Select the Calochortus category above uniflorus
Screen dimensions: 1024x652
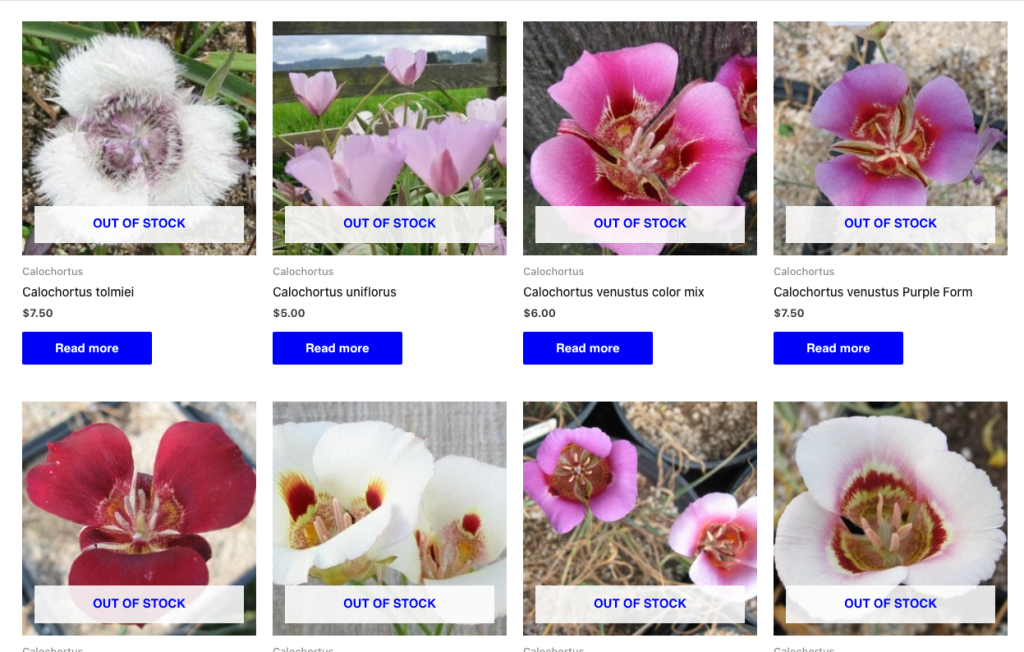pos(303,271)
